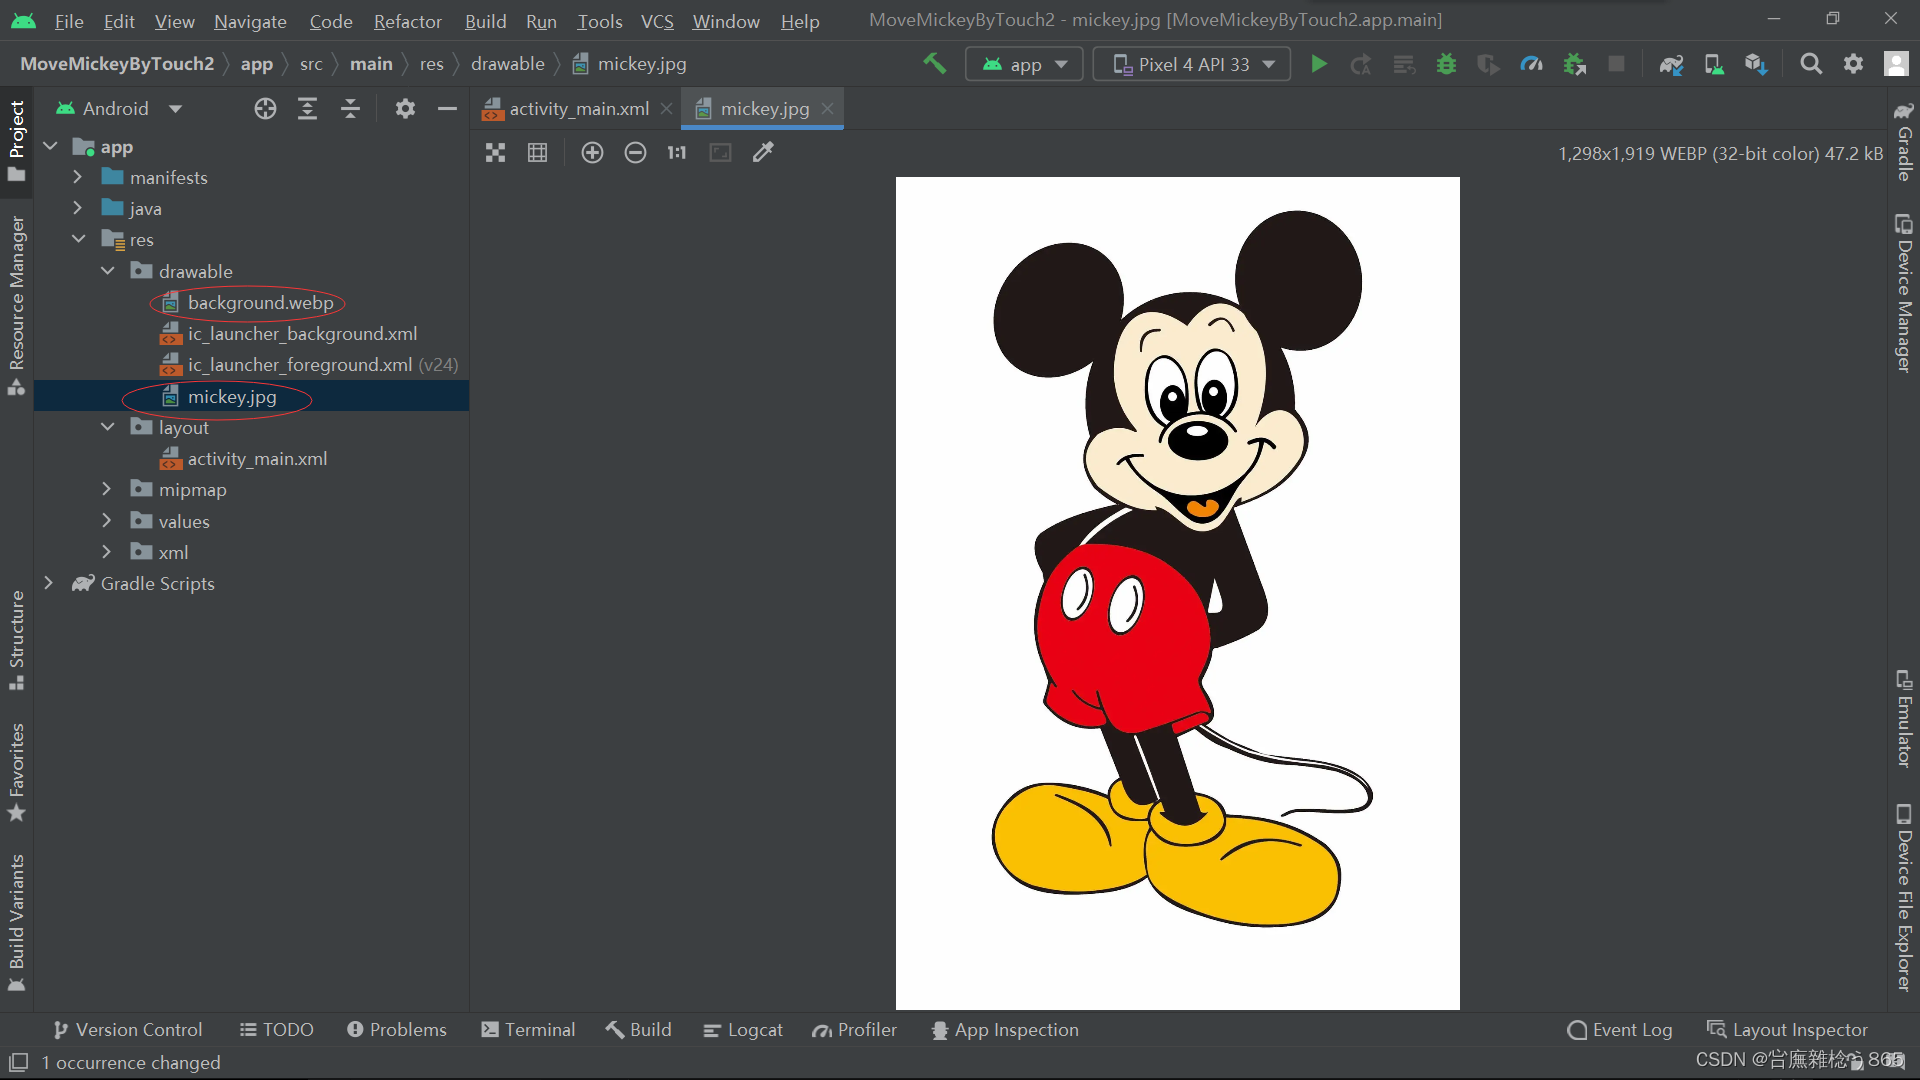Click the Debug app bug icon
This screenshot has height=1080, width=1920.
click(x=1446, y=64)
